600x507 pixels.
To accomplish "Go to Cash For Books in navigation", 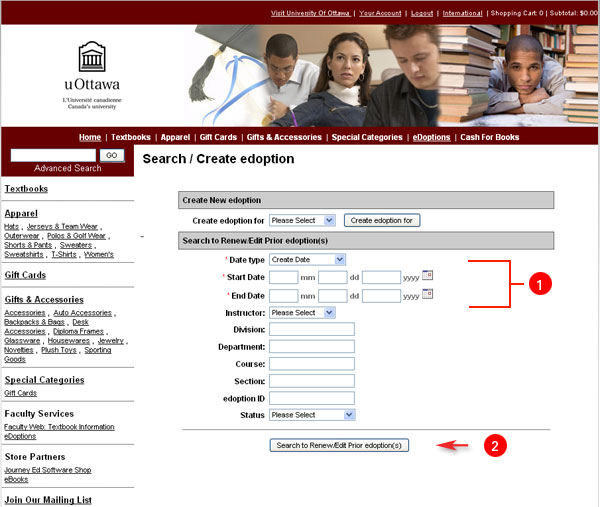I will point(489,137).
